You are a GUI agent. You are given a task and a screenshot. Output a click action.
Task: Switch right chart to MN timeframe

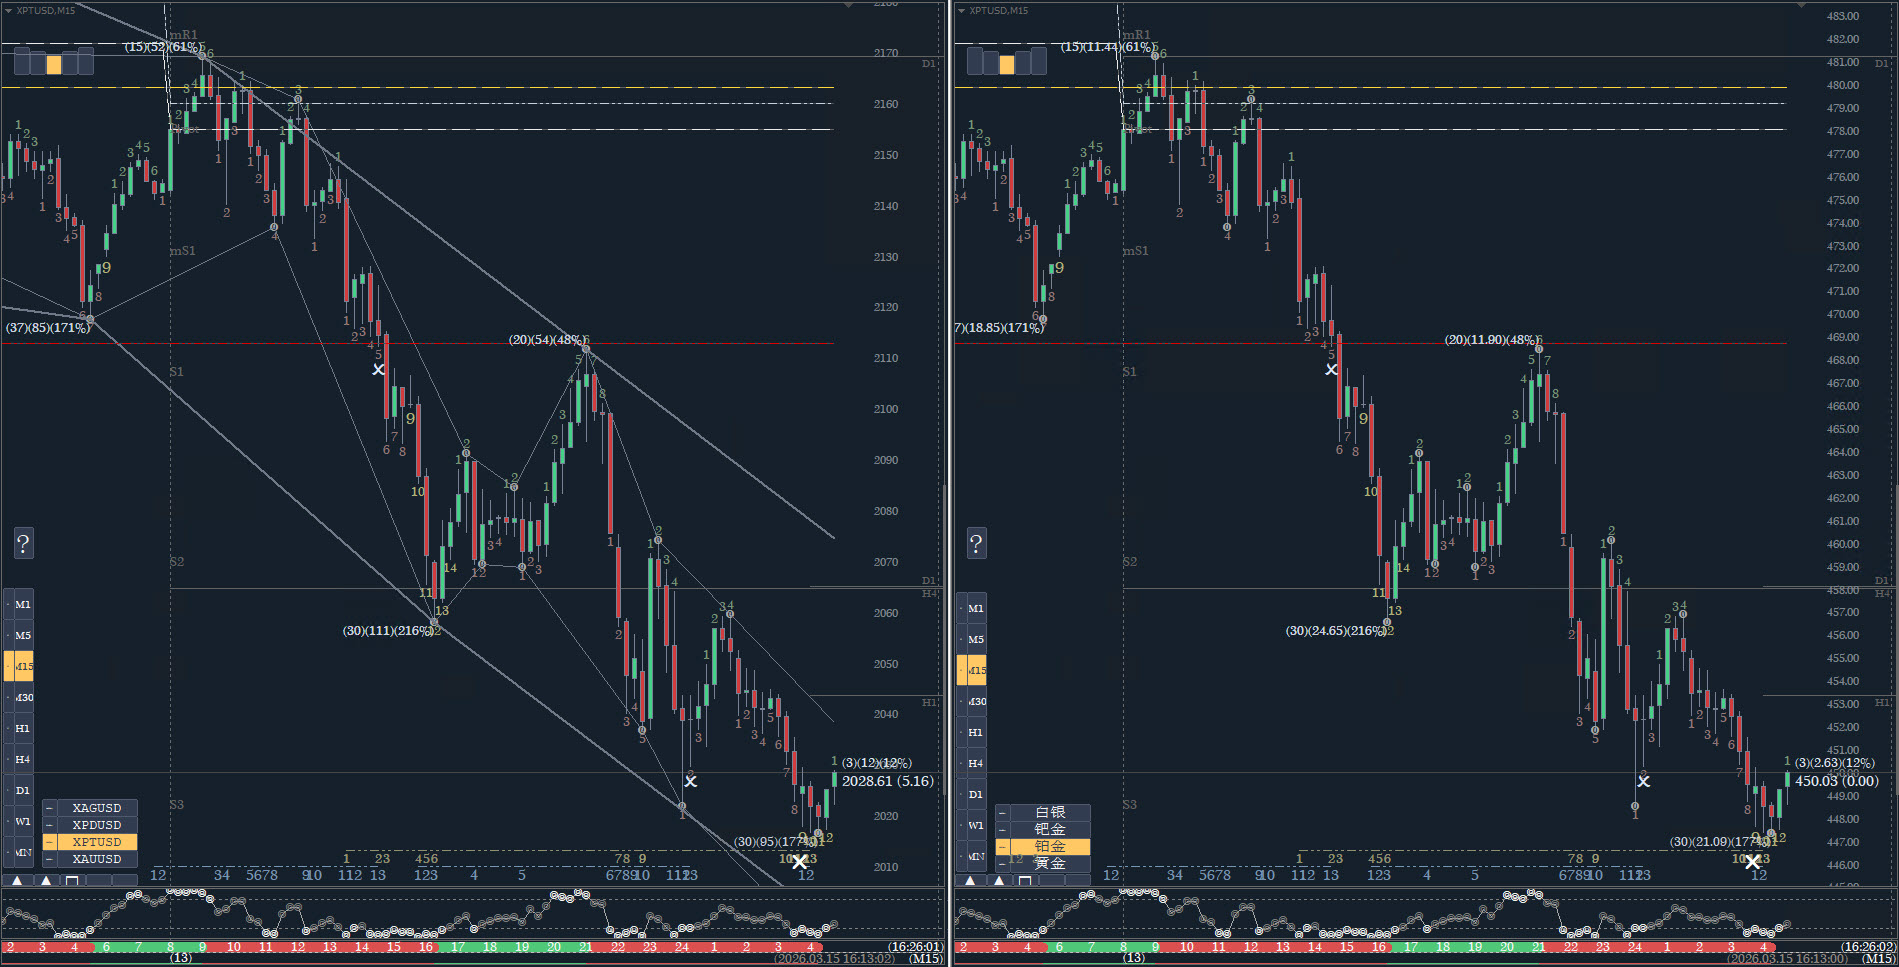[976, 856]
